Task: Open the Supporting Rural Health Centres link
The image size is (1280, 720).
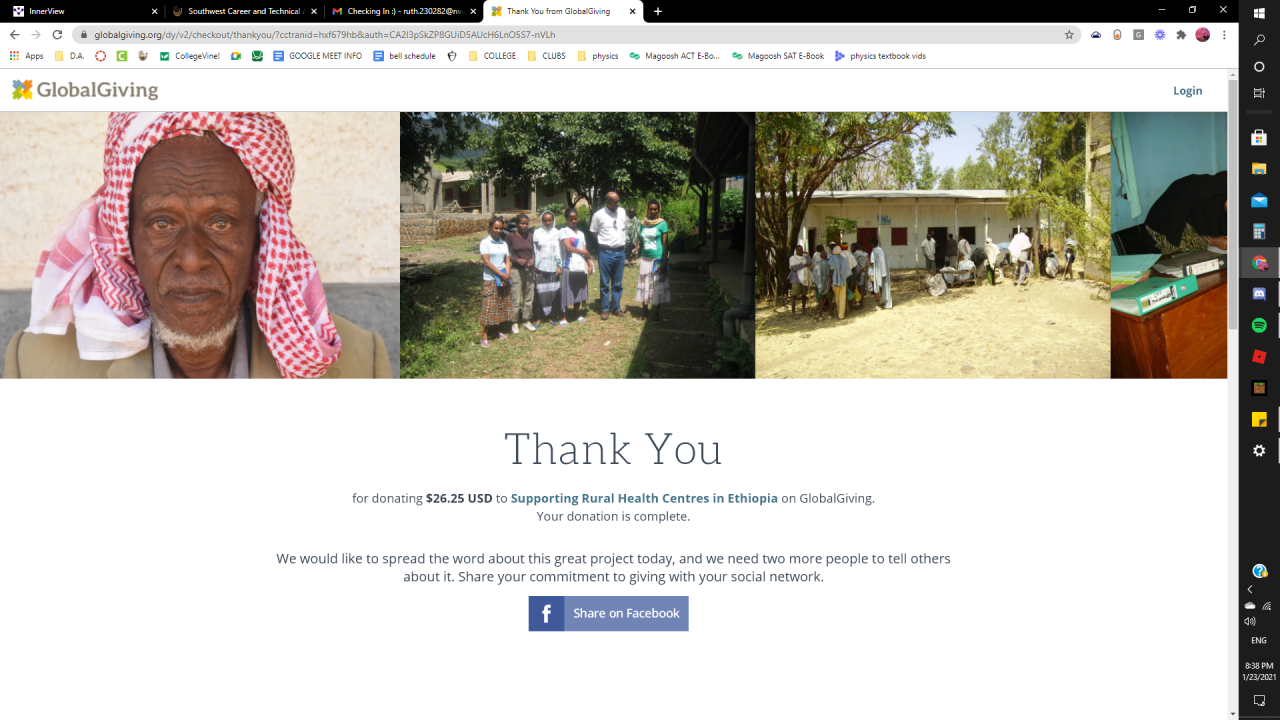Action: [x=644, y=498]
